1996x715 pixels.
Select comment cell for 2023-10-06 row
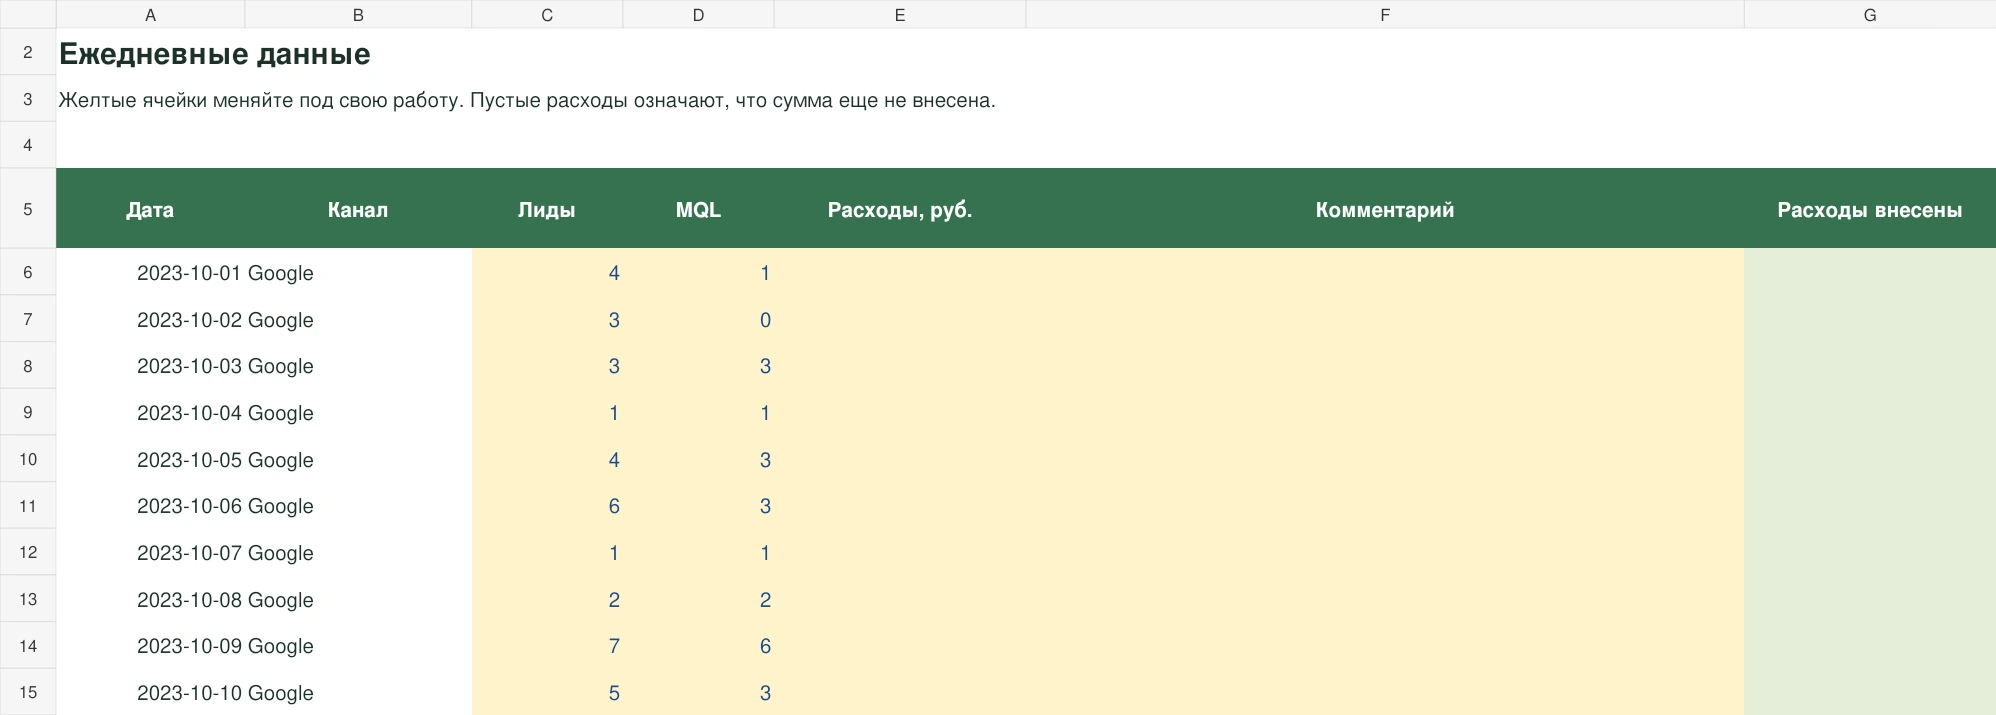pyautogui.click(x=1384, y=506)
